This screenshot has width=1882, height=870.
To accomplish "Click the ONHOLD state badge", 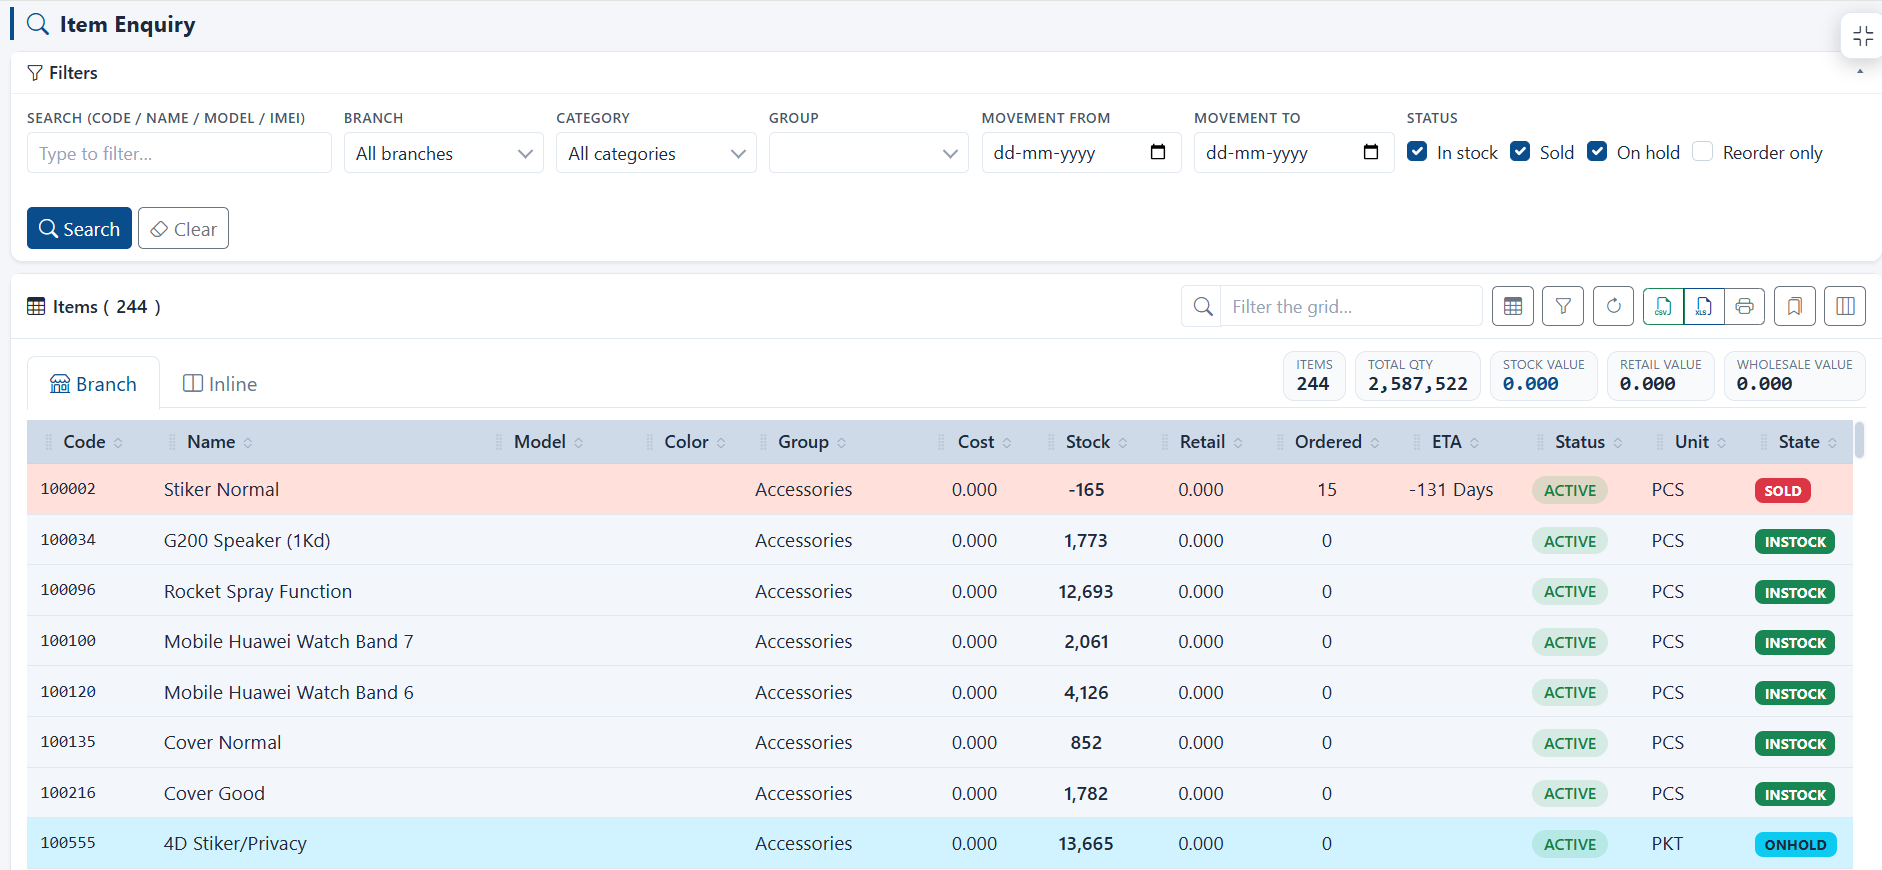I will click(1795, 845).
